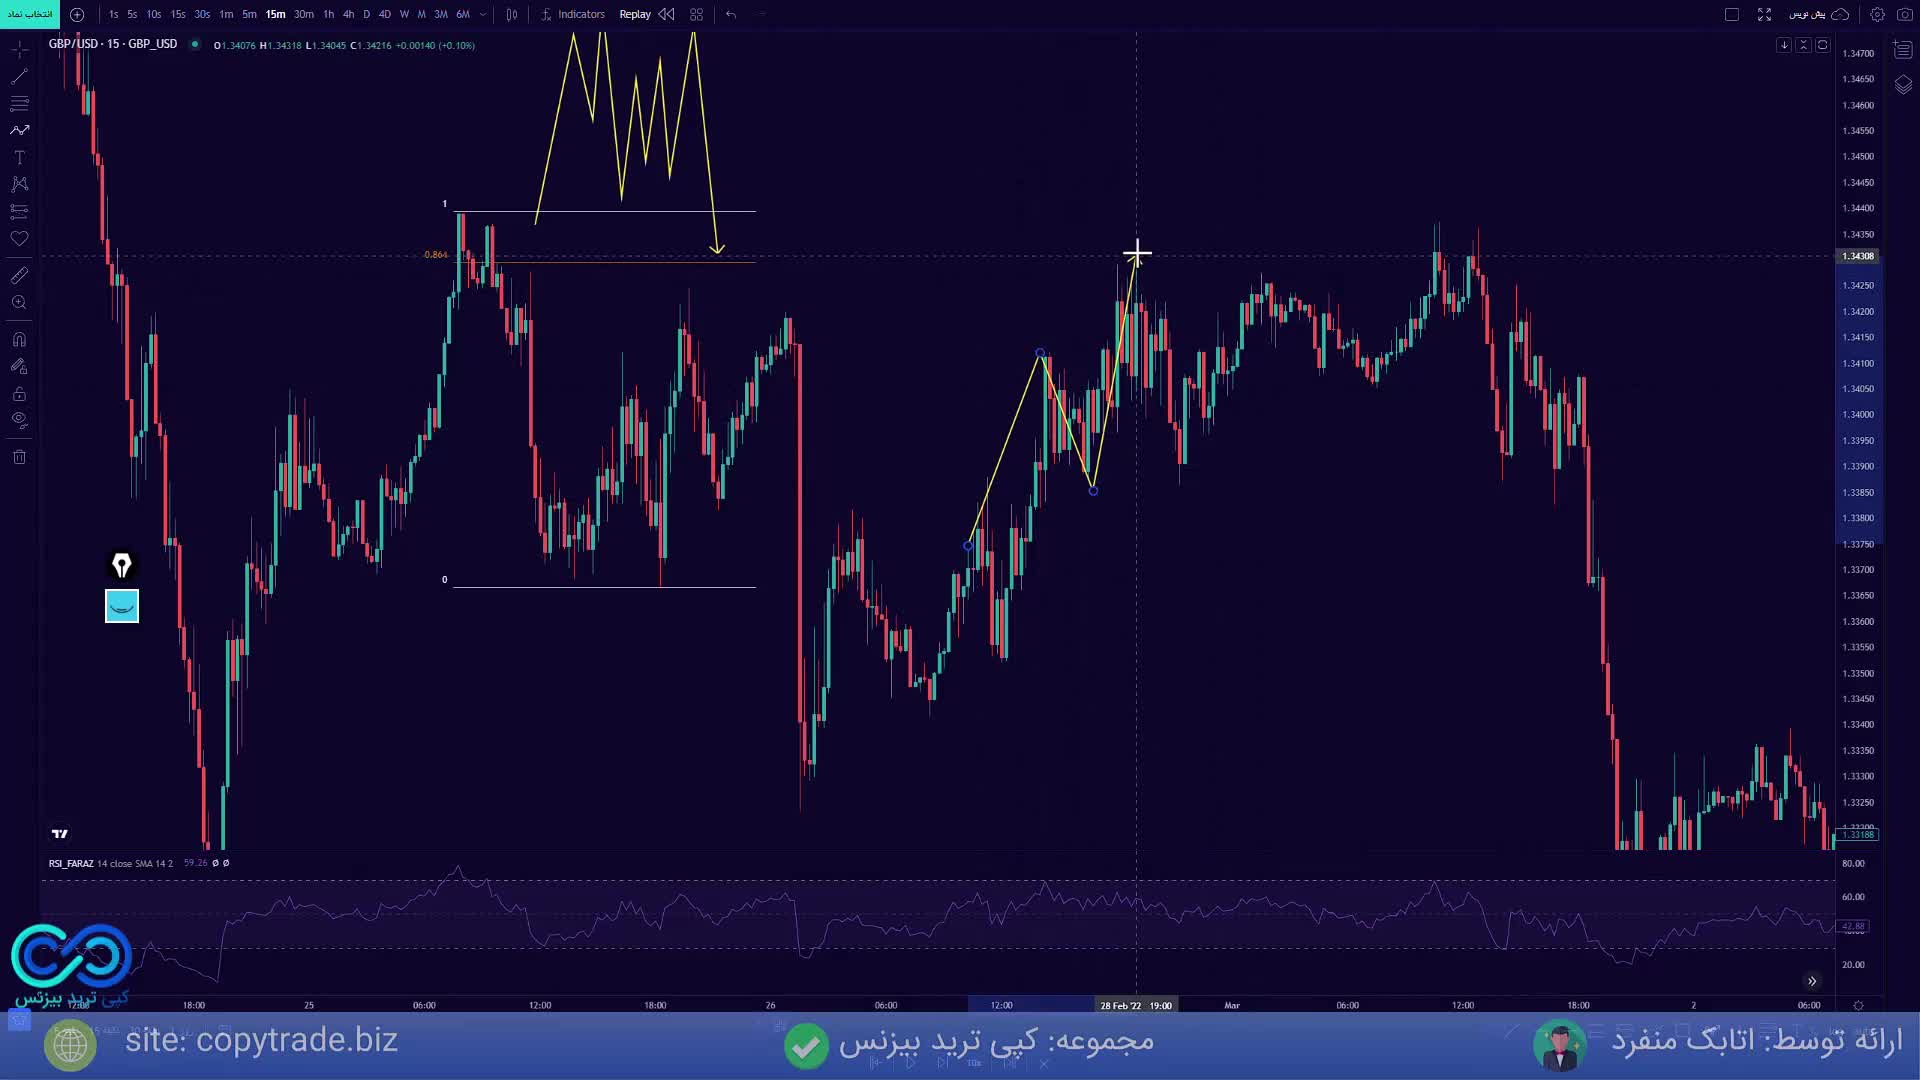Click the cyan color swatch square
Screen dimensions: 1920x1080
[122, 606]
